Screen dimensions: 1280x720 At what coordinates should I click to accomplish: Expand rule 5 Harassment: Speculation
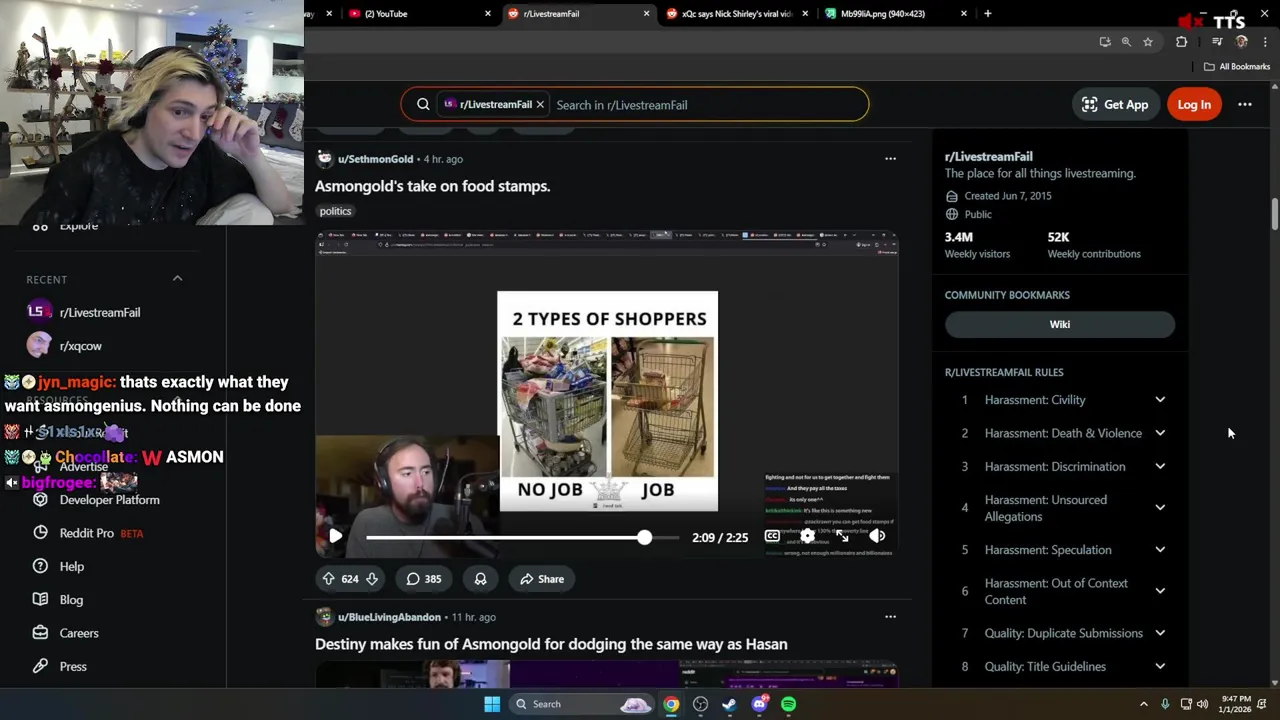tap(1160, 550)
